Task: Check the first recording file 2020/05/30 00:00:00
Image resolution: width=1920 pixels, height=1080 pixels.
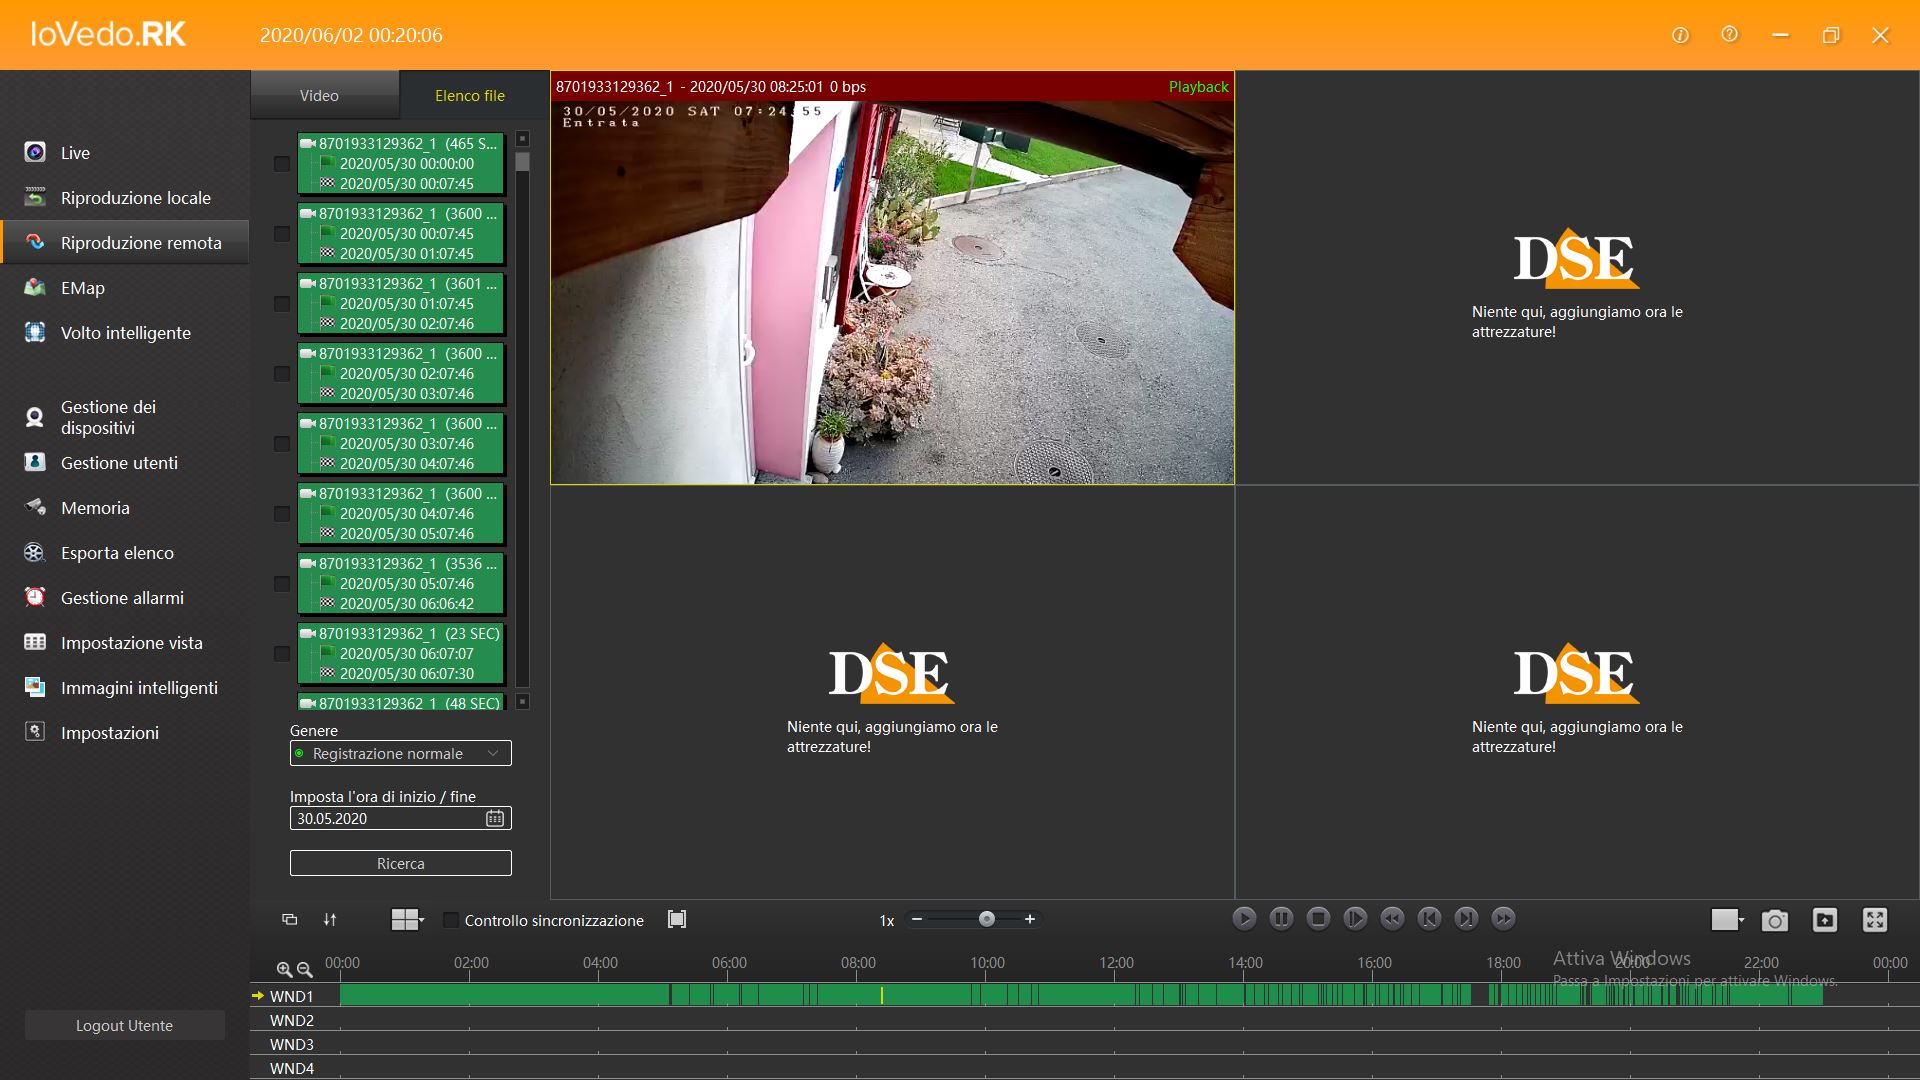Action: (281, 164)
